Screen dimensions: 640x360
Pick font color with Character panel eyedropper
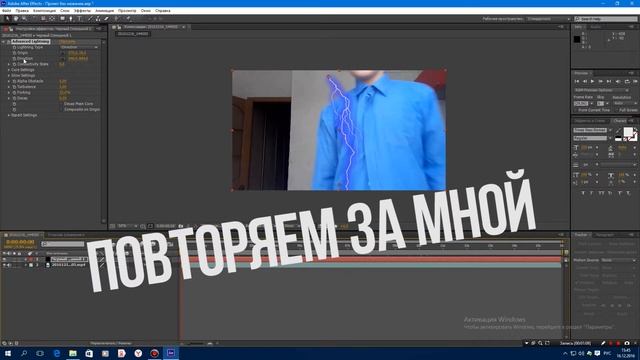pyautogui.click(x=618, y=131)
